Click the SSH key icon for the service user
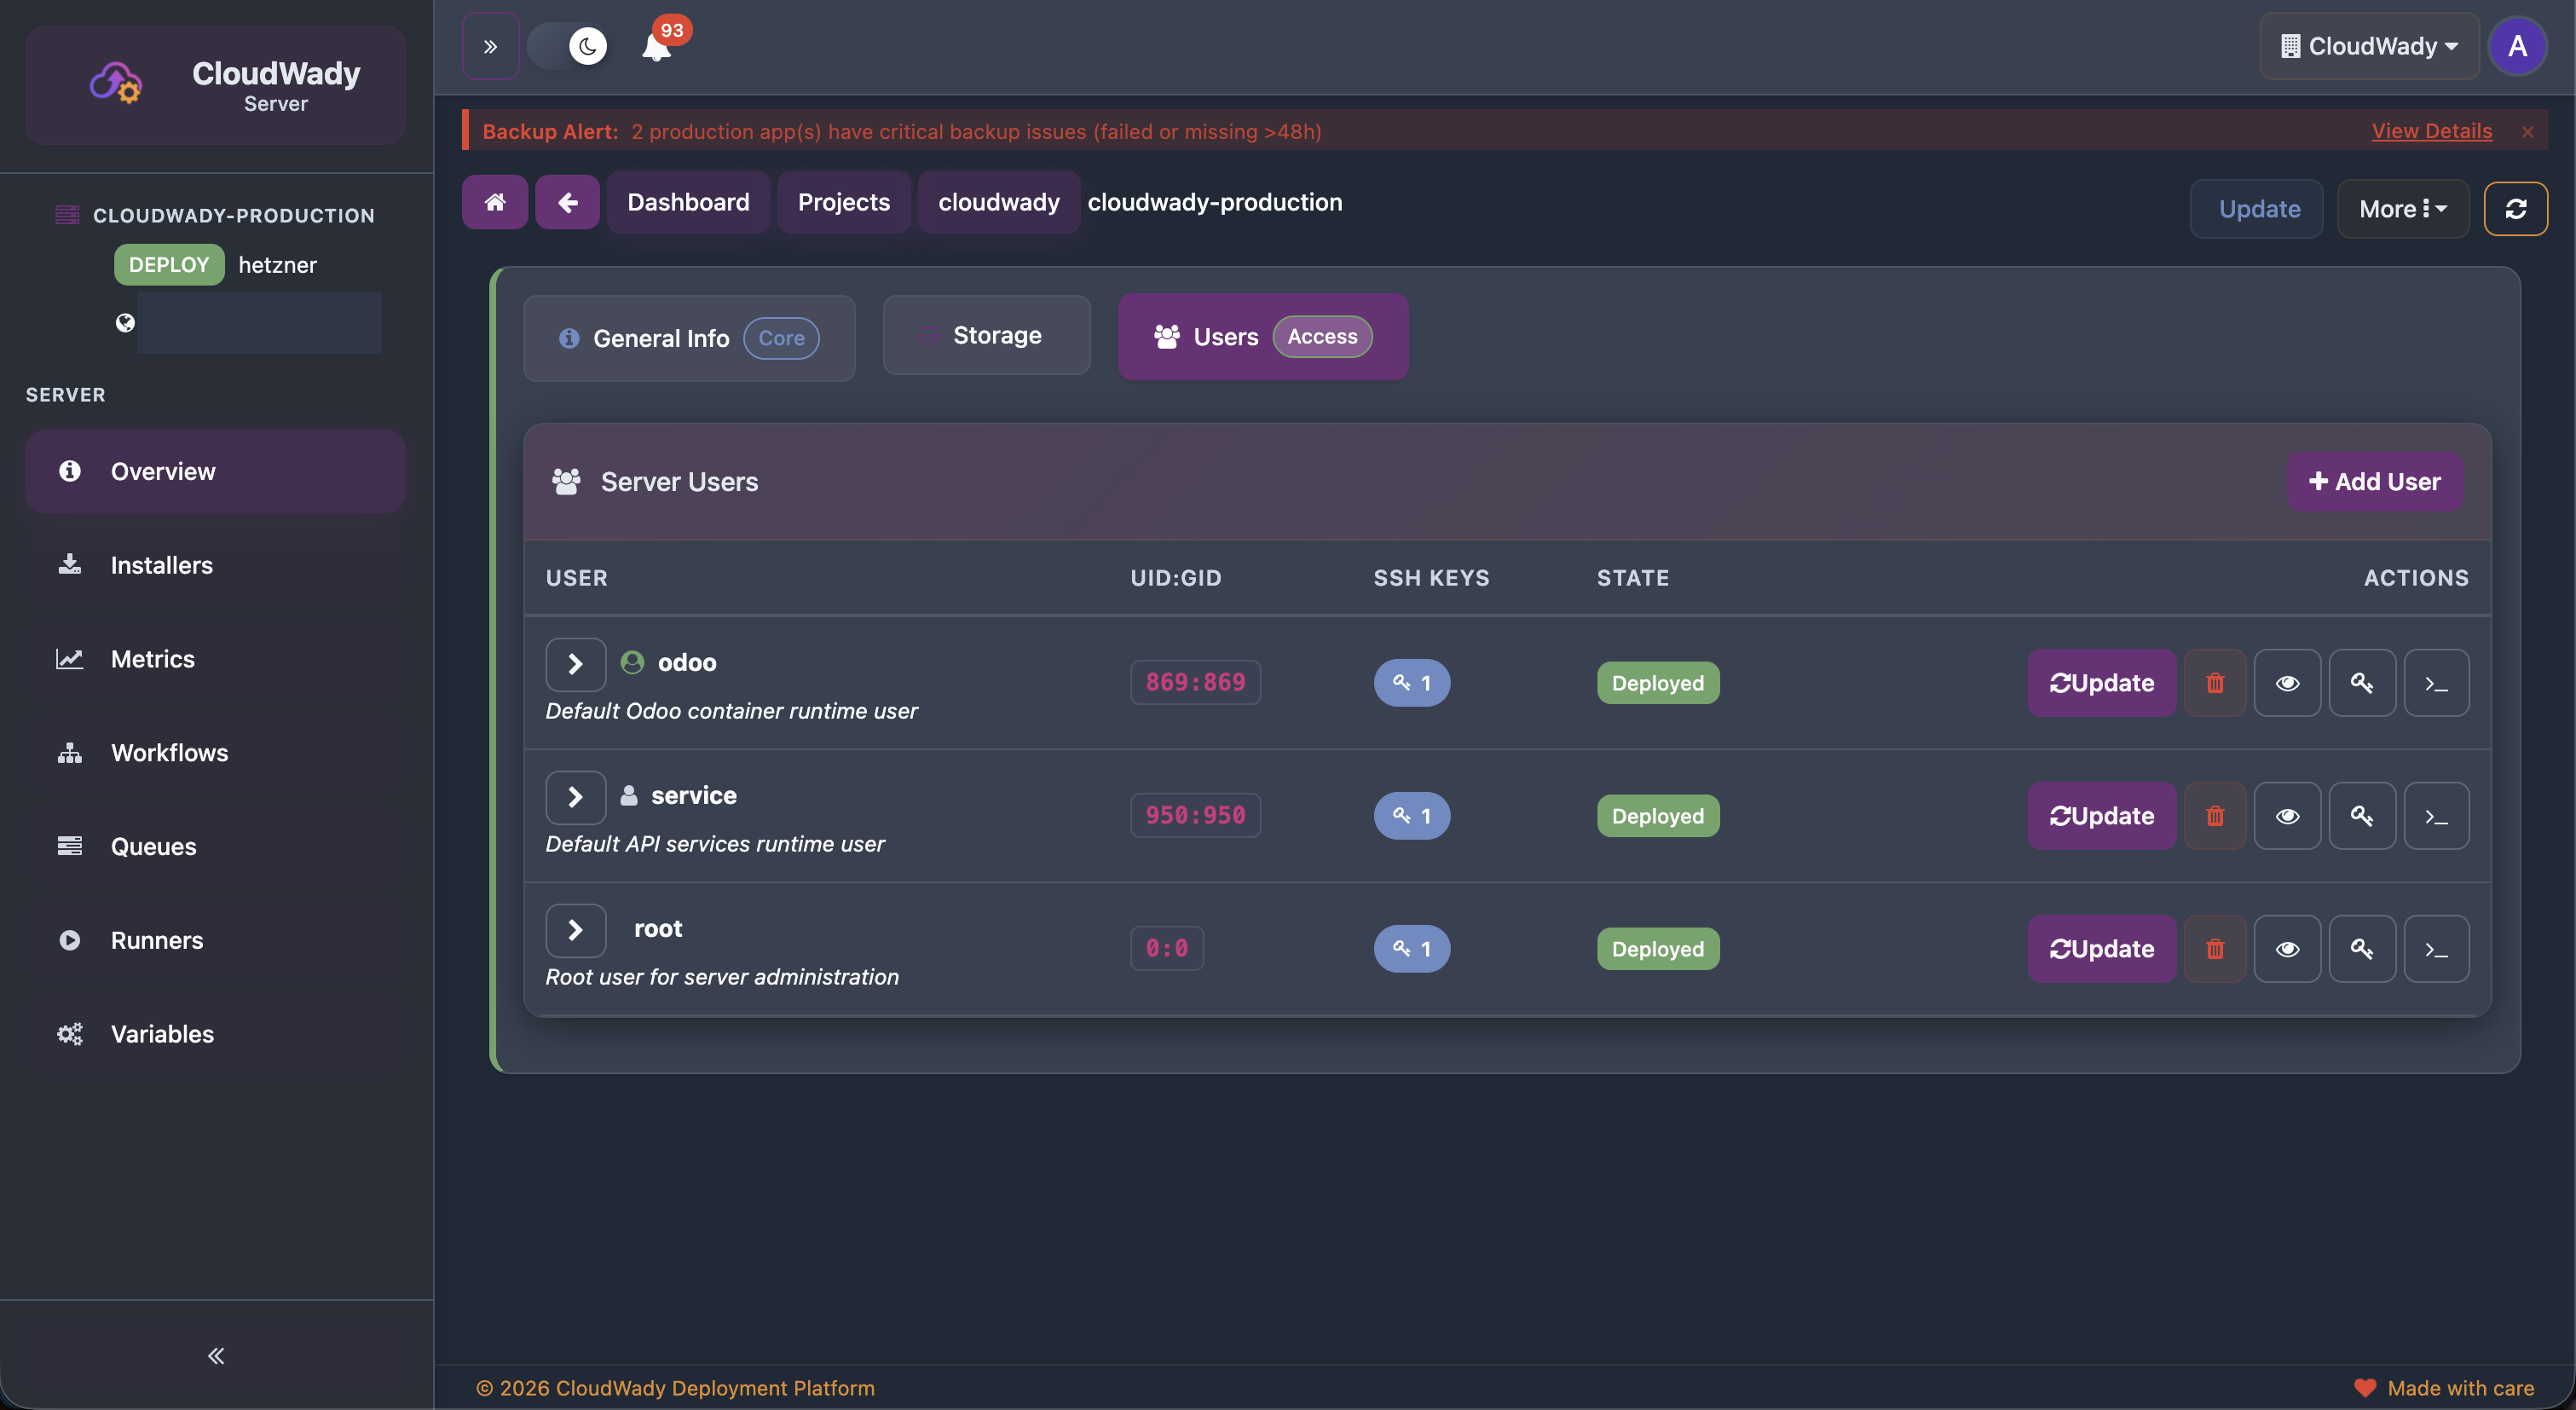 coord(2362,815)
